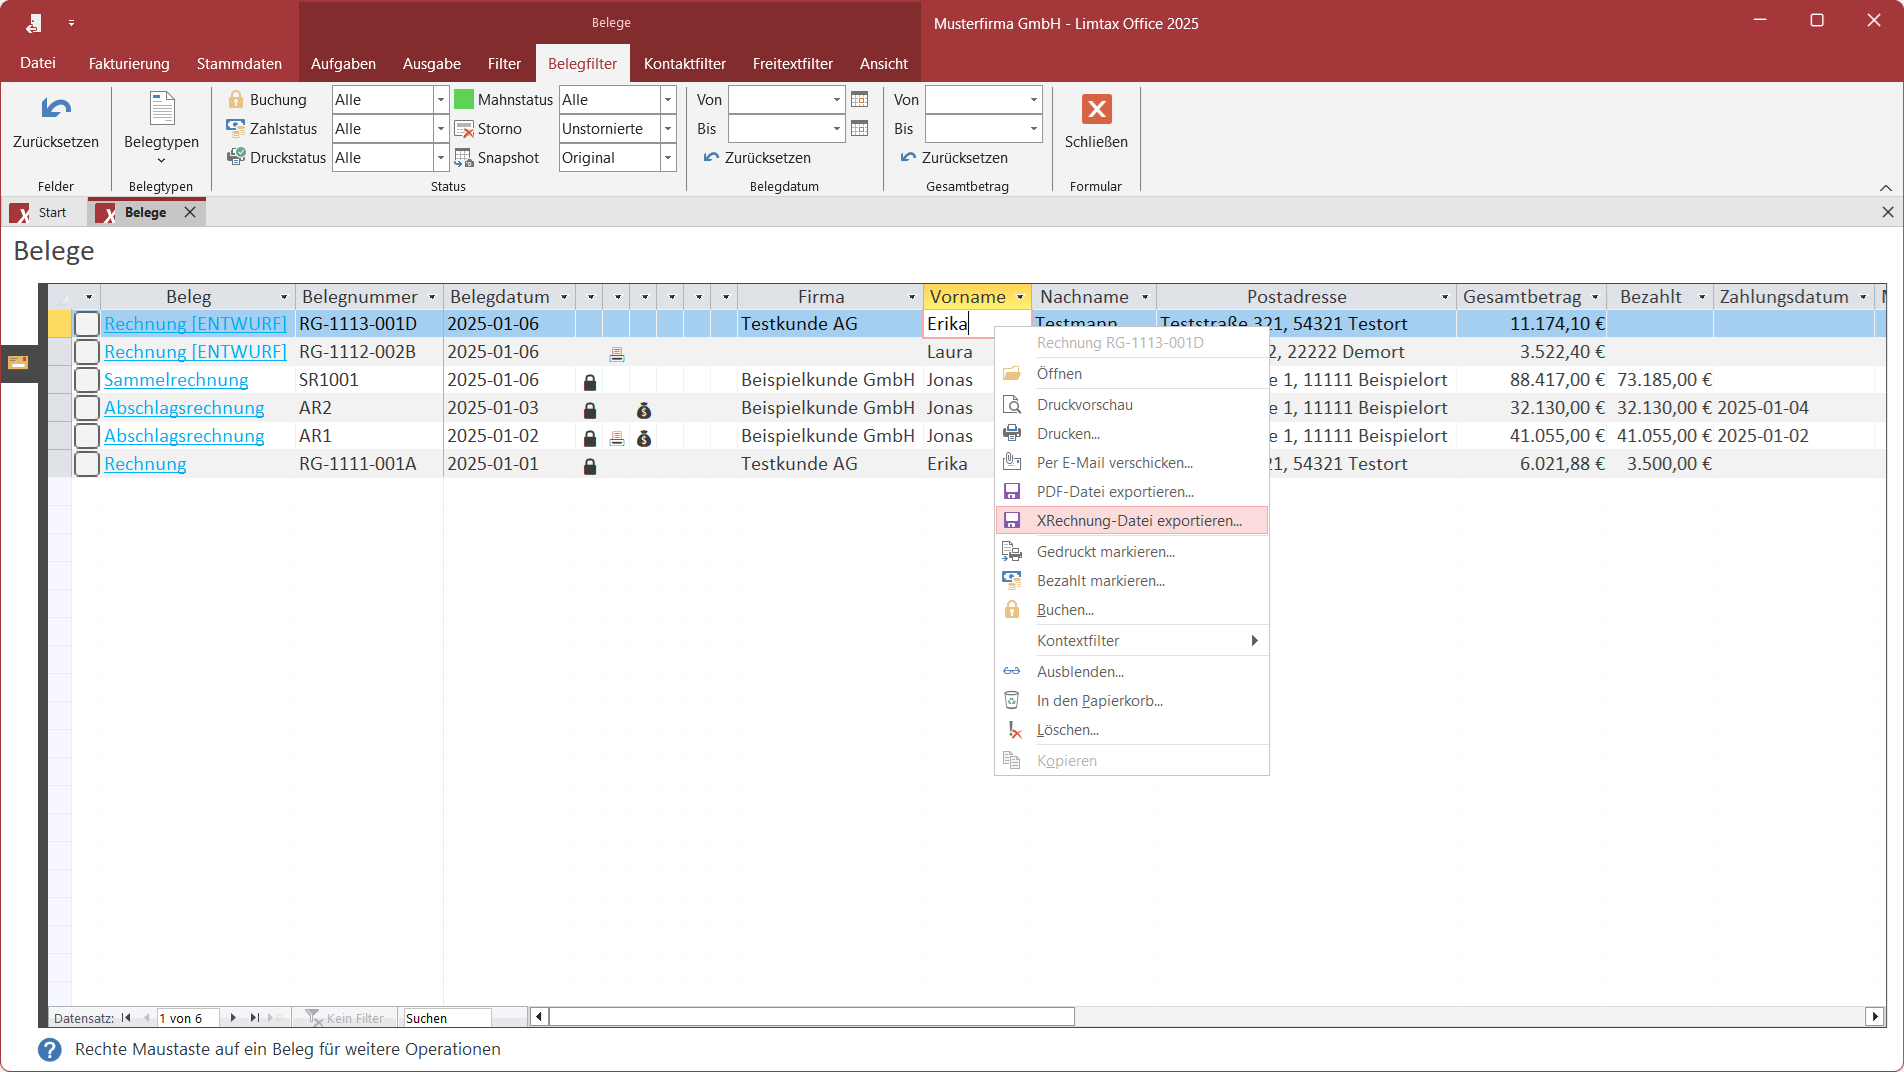This screenshot has height=1072, width=1904.
Task: Click the printer icon in AR1 row
Action: tap(617, 438)
